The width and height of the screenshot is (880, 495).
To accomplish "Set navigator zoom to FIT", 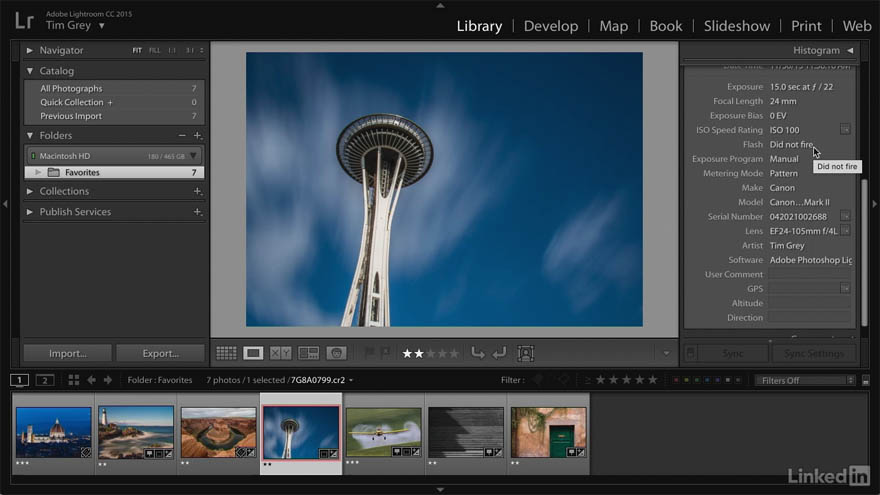I will coord(137,51).
